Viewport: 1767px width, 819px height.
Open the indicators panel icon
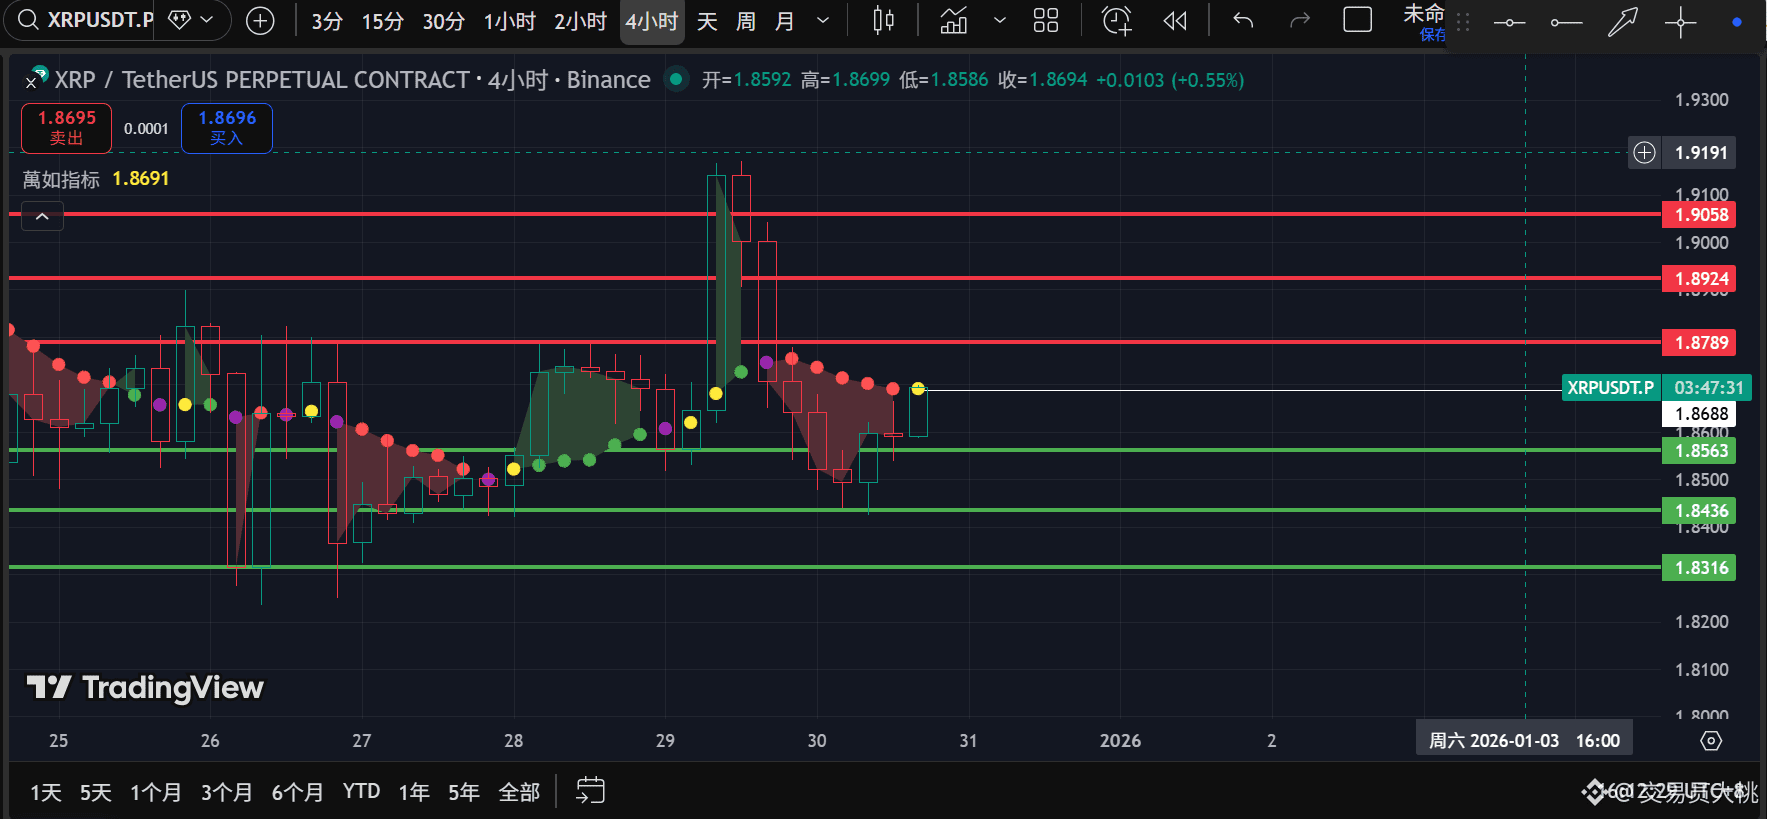[x=954, y=20]
